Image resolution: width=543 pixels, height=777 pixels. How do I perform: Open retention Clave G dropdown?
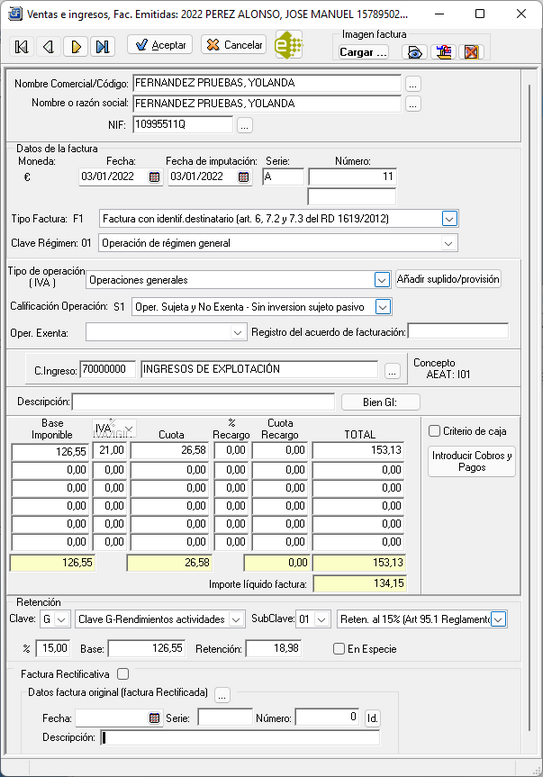pyautogui.click(x=61, y=619)
